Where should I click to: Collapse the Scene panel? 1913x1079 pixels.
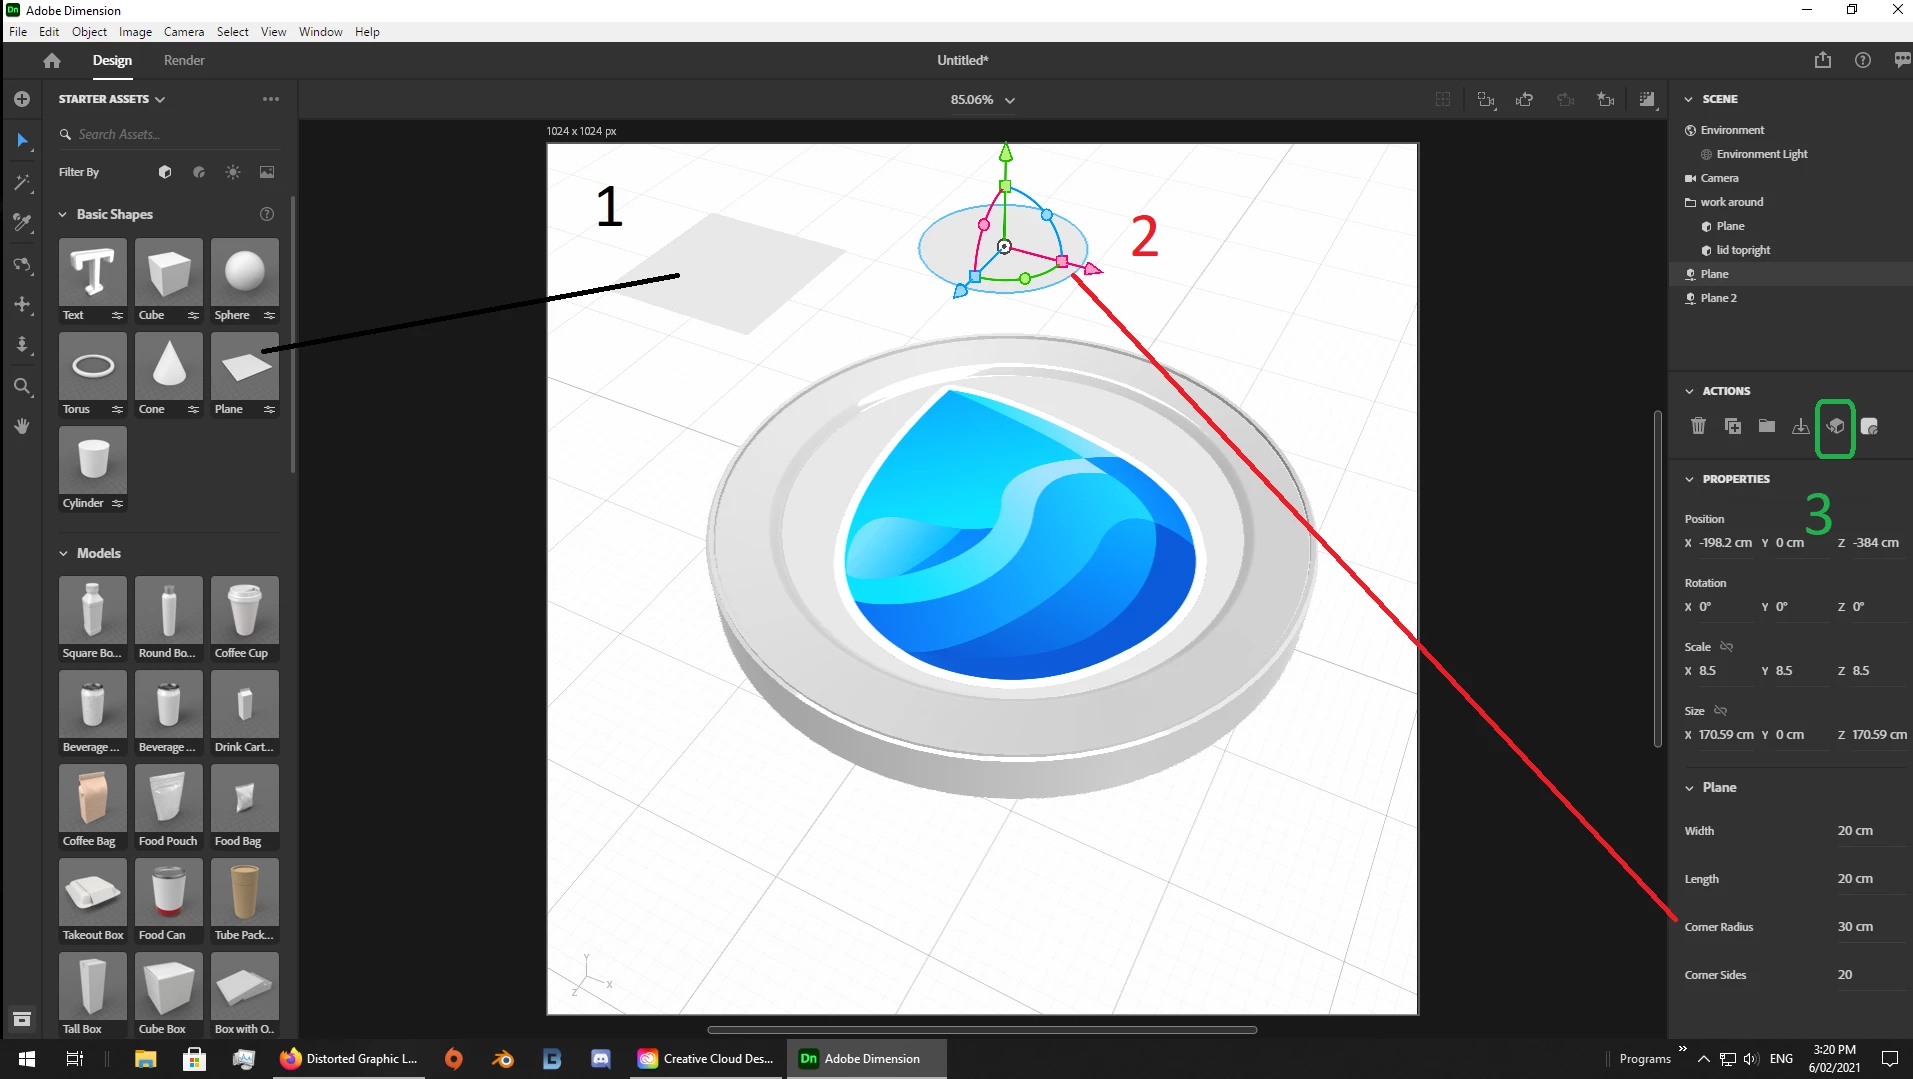pos(1689,99)
